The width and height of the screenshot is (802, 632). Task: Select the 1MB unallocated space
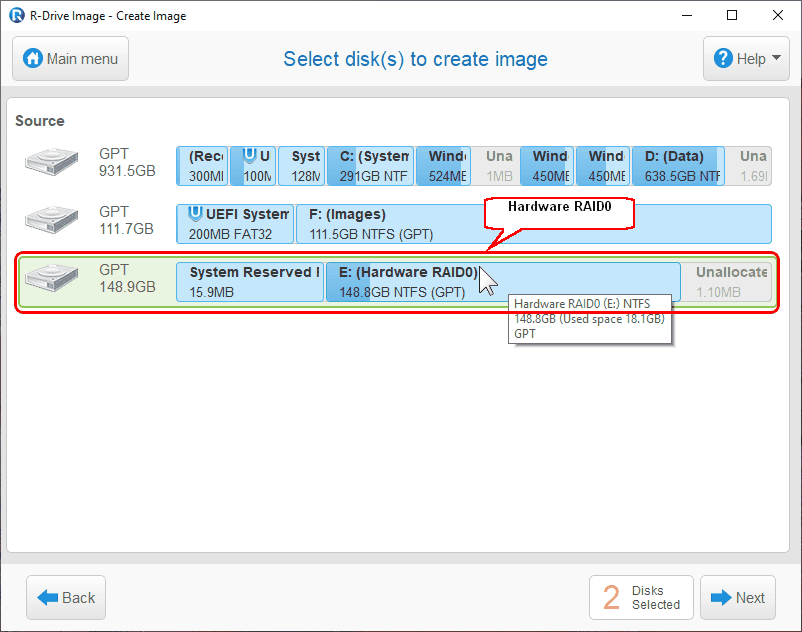click(496, 166)
